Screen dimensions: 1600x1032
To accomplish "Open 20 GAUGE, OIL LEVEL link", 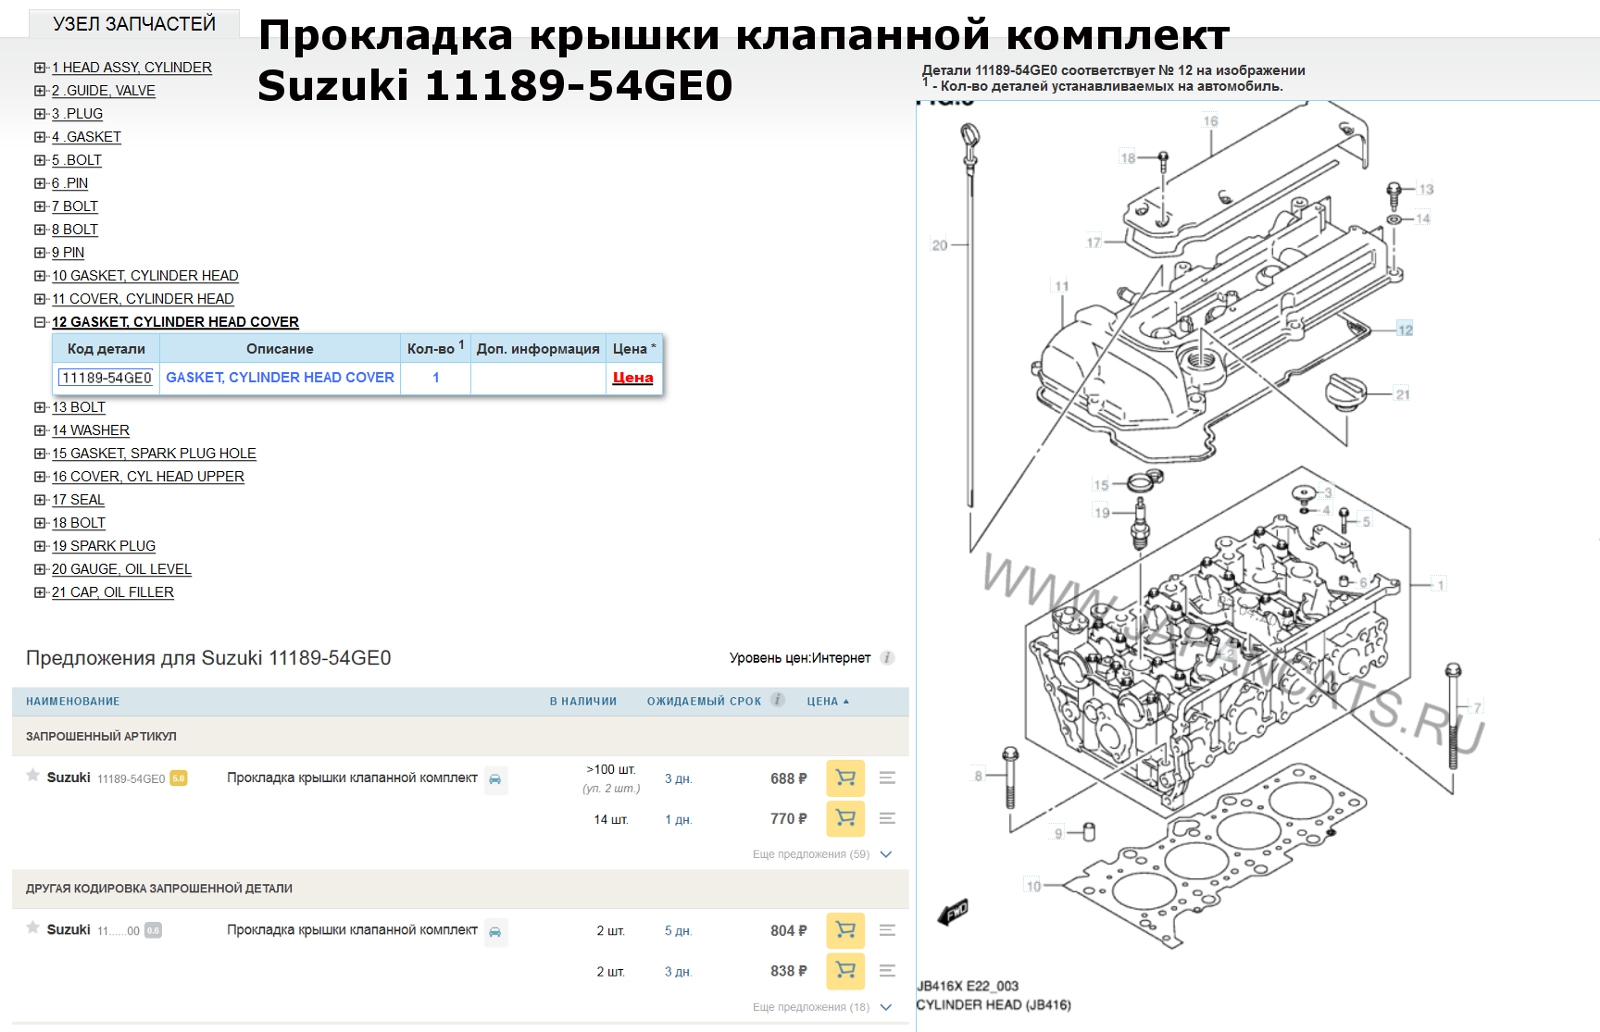I will tap(122, 569).
